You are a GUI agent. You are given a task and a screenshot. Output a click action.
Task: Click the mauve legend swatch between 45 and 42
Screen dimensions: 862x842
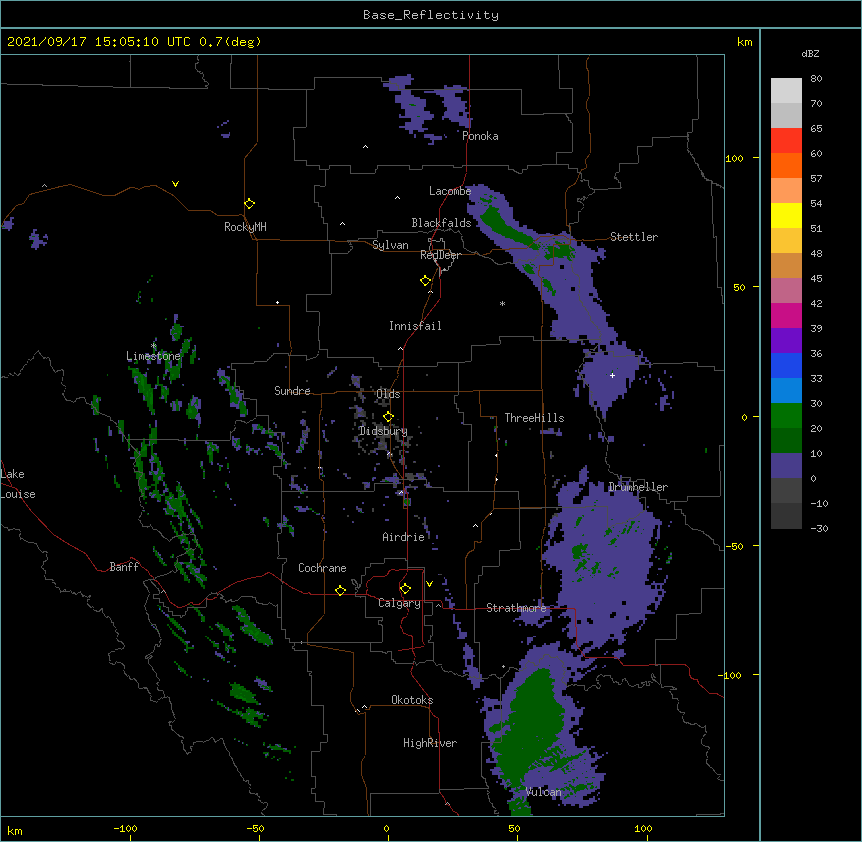[x=786, y=291]
